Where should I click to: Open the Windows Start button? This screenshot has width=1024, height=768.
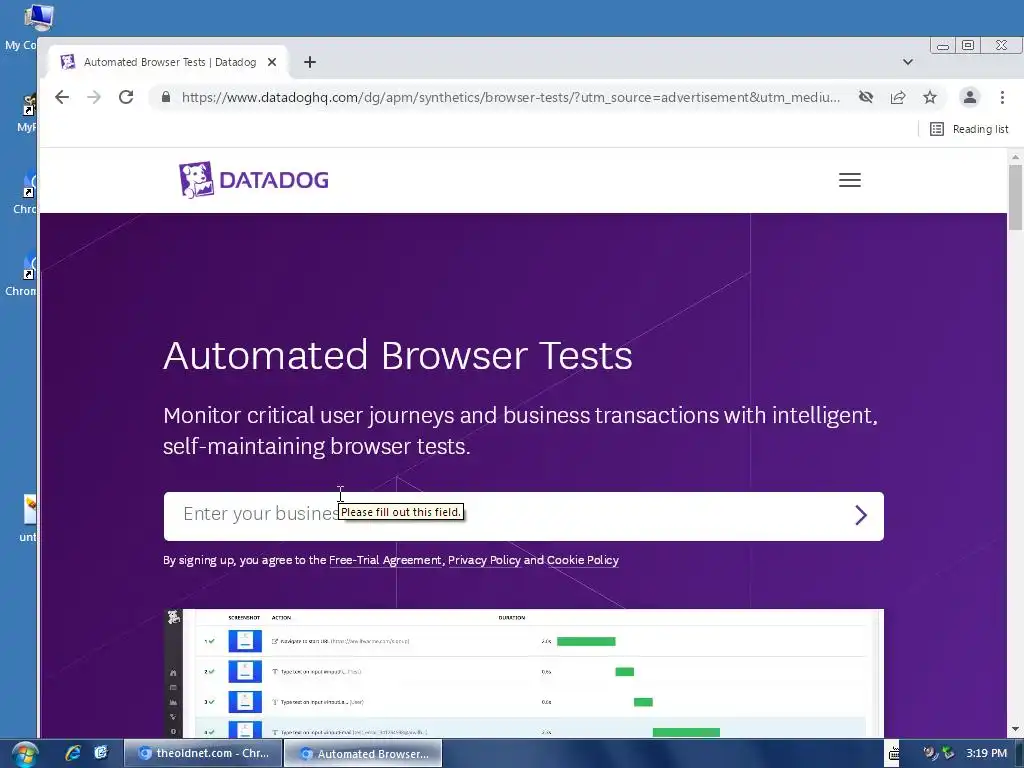tap(24, 754)
